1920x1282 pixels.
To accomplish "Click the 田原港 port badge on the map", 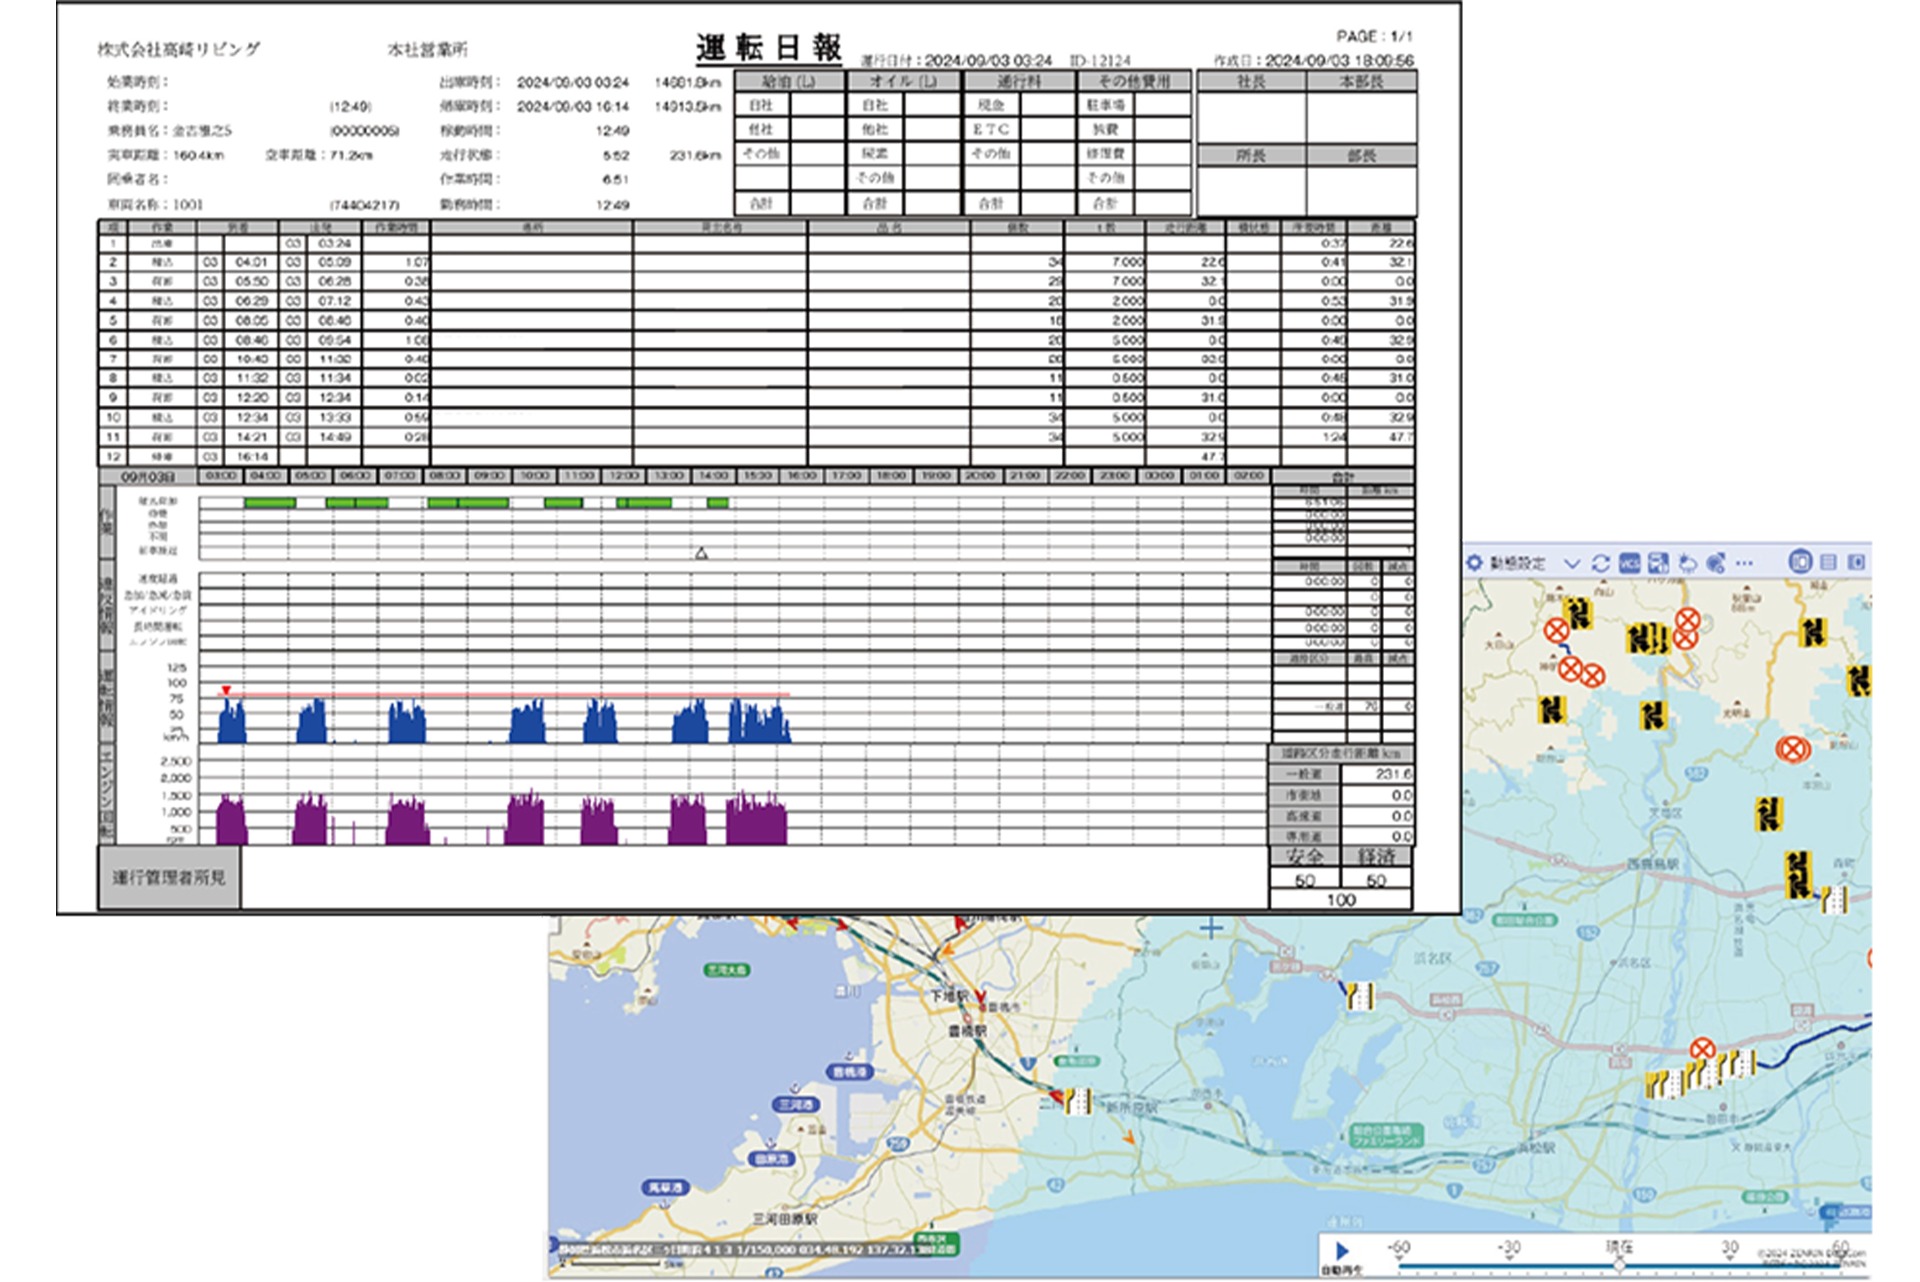I will pyautogui.click(x=771, y=1158).
